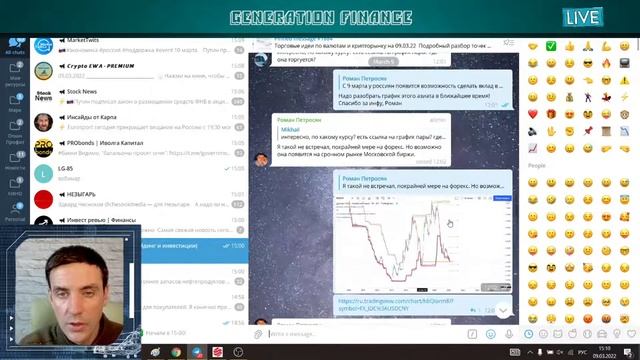Insert the gift box emoji
Screen dimensions: 640x360
click(551, 114)
